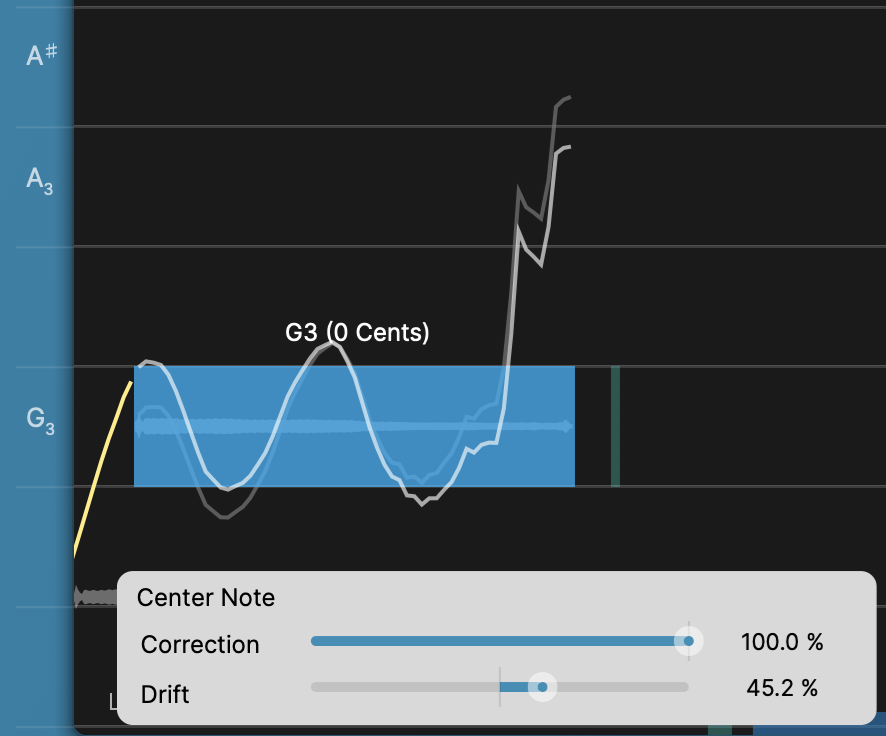886x736 pixels.
Task: Click the A# key in the pitch ruler
Action: pos(40,56)
